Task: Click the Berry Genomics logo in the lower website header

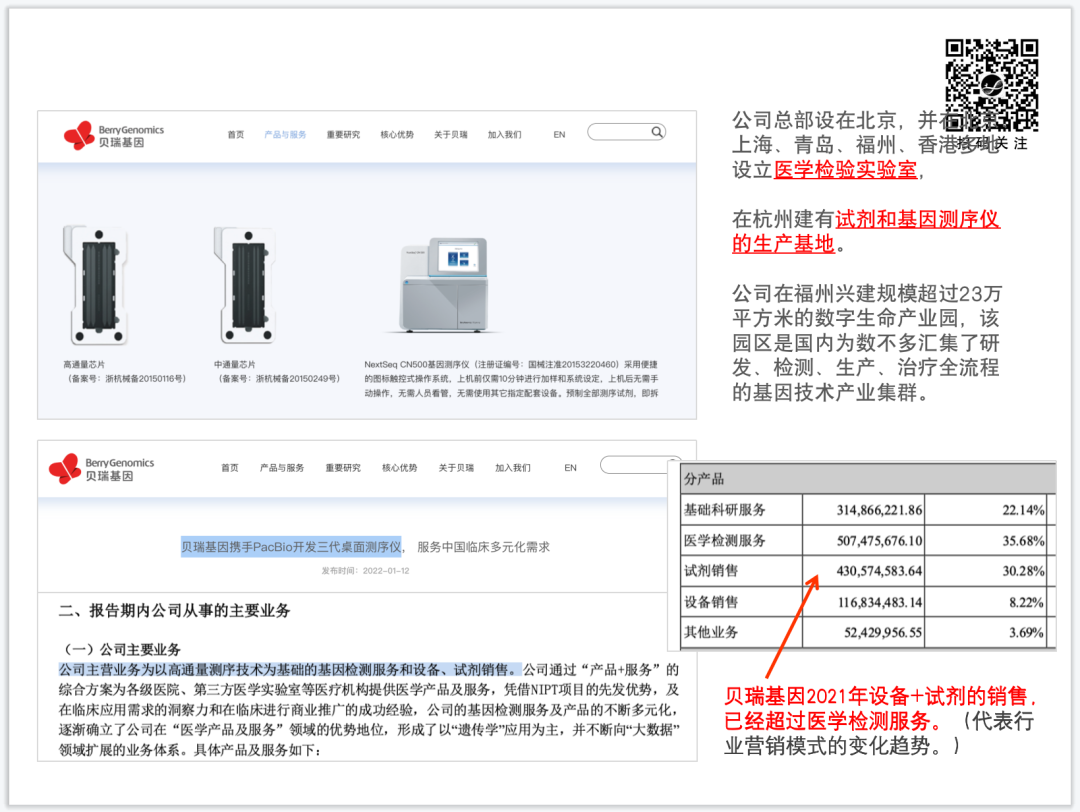Action: tap(101, 468)
